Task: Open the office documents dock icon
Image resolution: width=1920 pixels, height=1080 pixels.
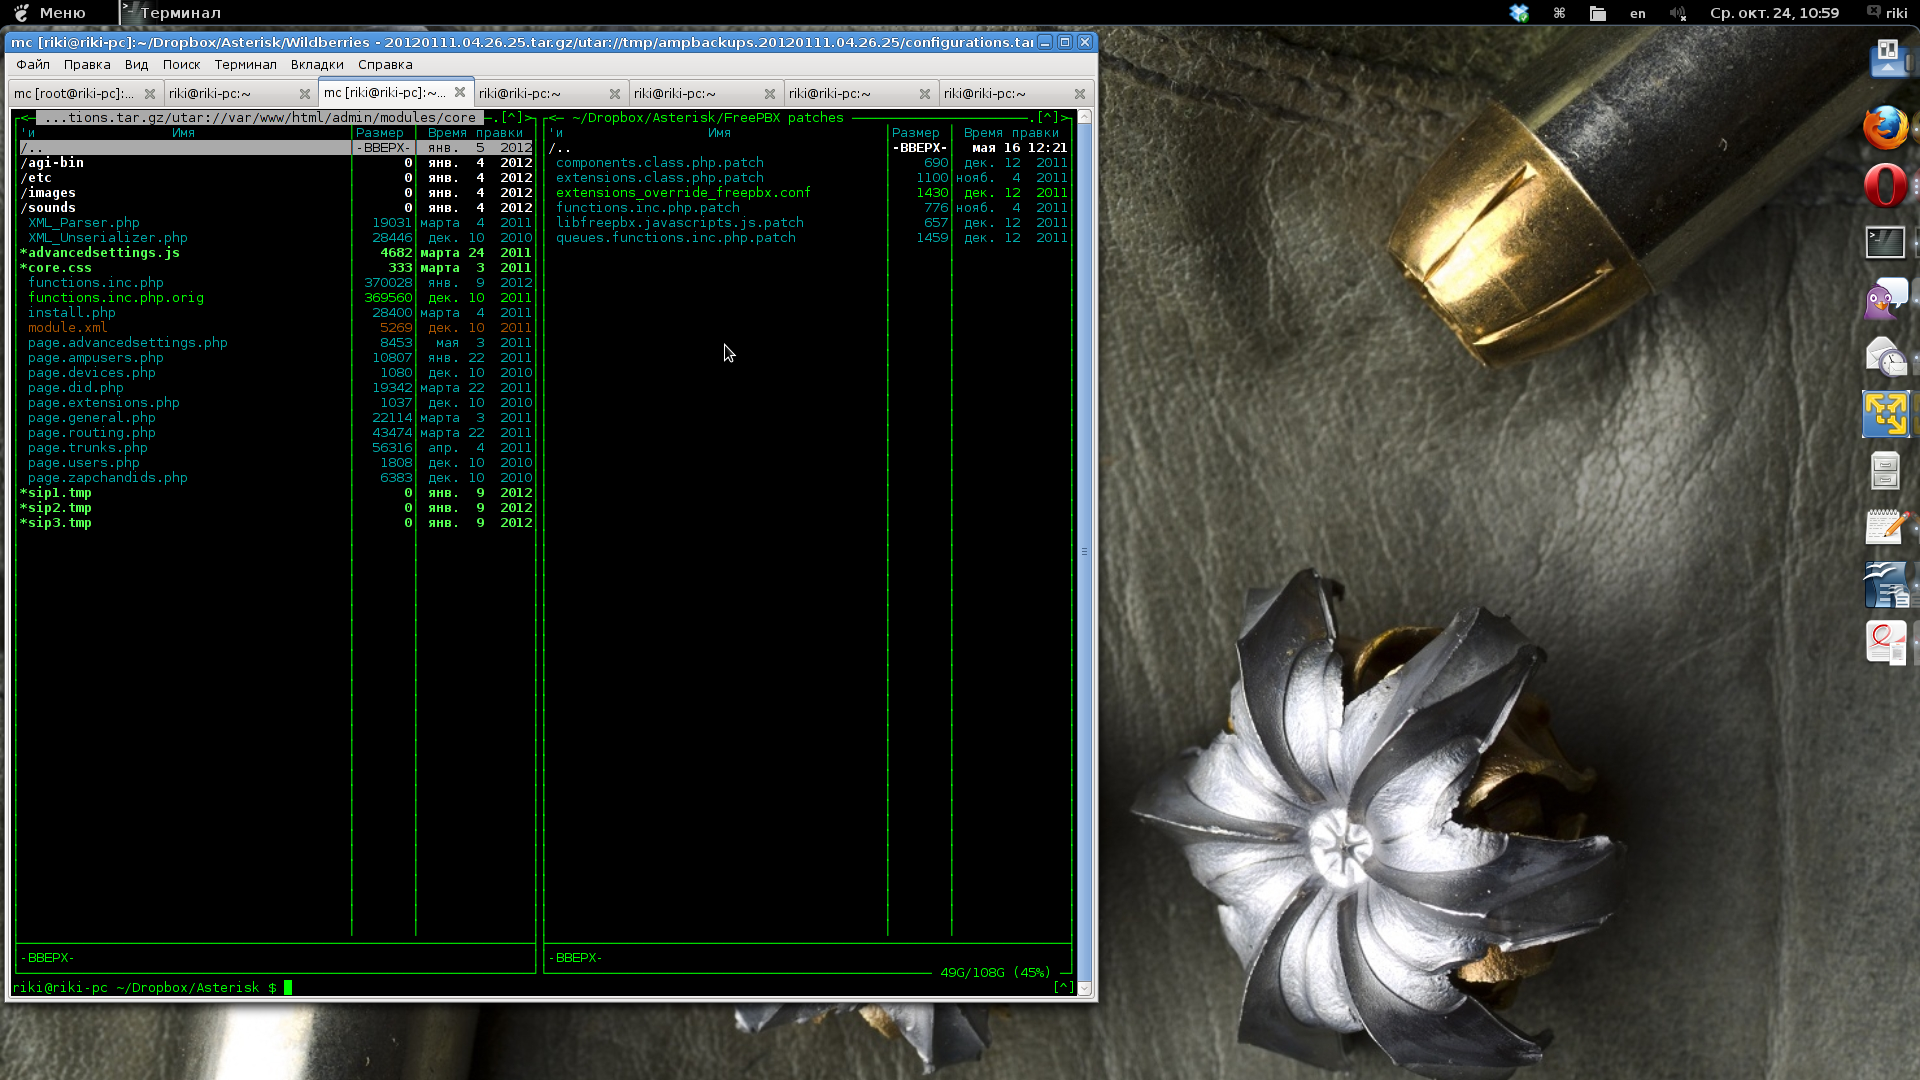Action: click(1886, 585)
